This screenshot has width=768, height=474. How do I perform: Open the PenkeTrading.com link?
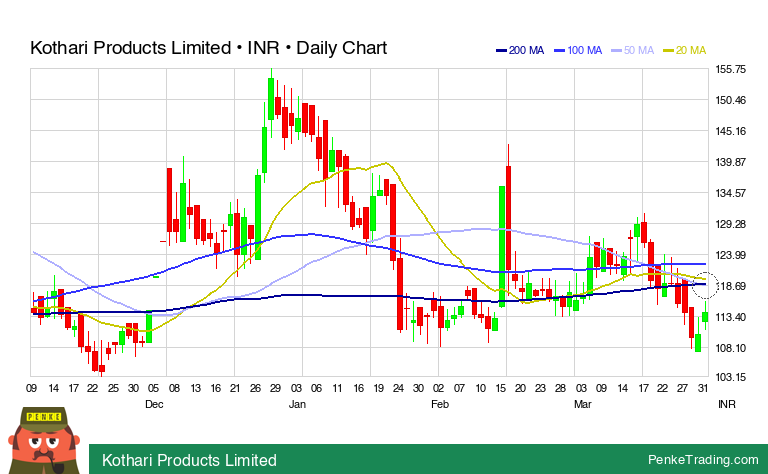coord(703,460)
